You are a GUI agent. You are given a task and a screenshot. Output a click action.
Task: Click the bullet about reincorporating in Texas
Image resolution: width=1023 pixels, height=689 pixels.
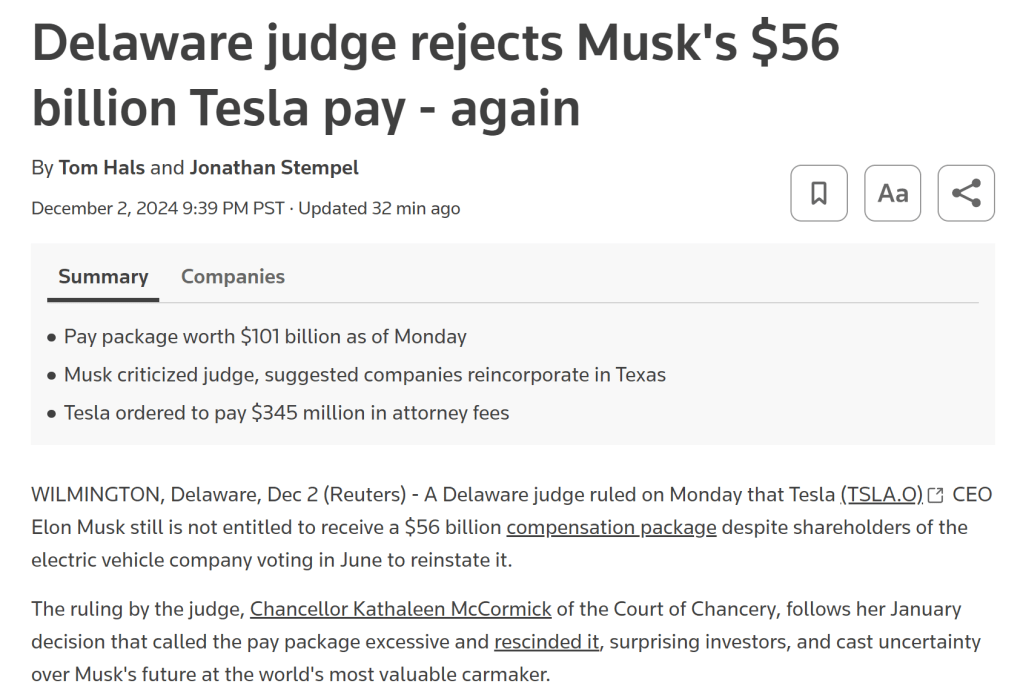(365, 375)
